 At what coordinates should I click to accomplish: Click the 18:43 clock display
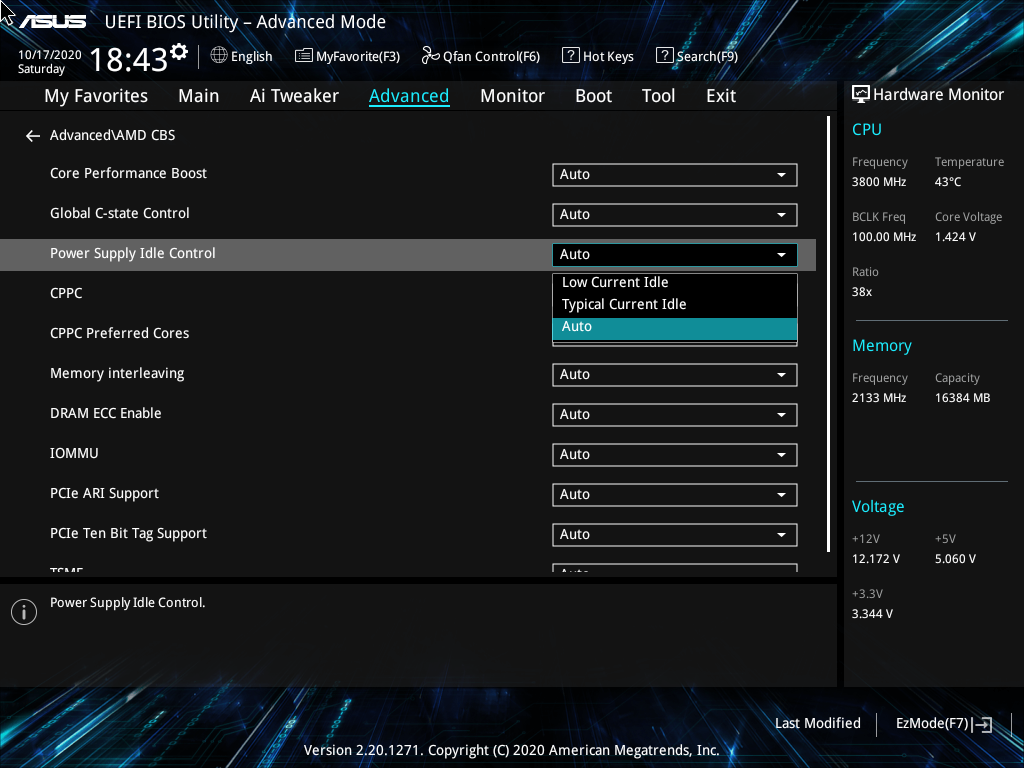click(x=129, y=59)
